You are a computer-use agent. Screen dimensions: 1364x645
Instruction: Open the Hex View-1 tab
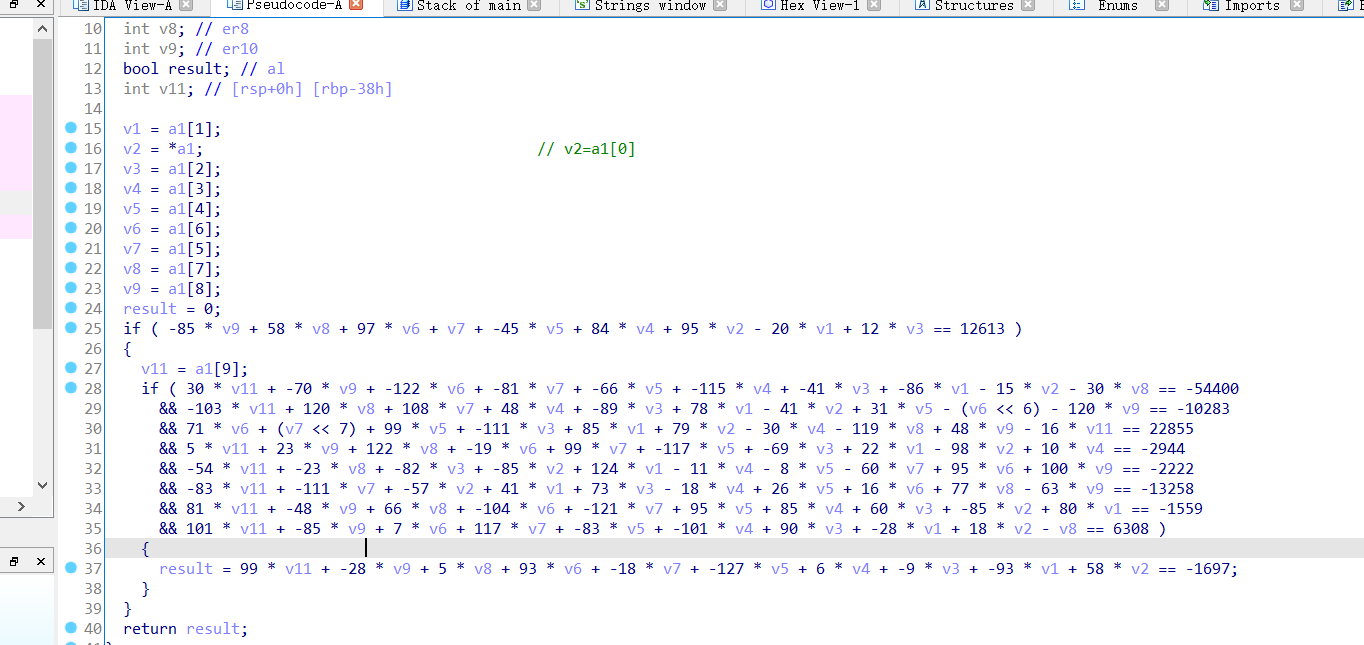coord(820,6)
